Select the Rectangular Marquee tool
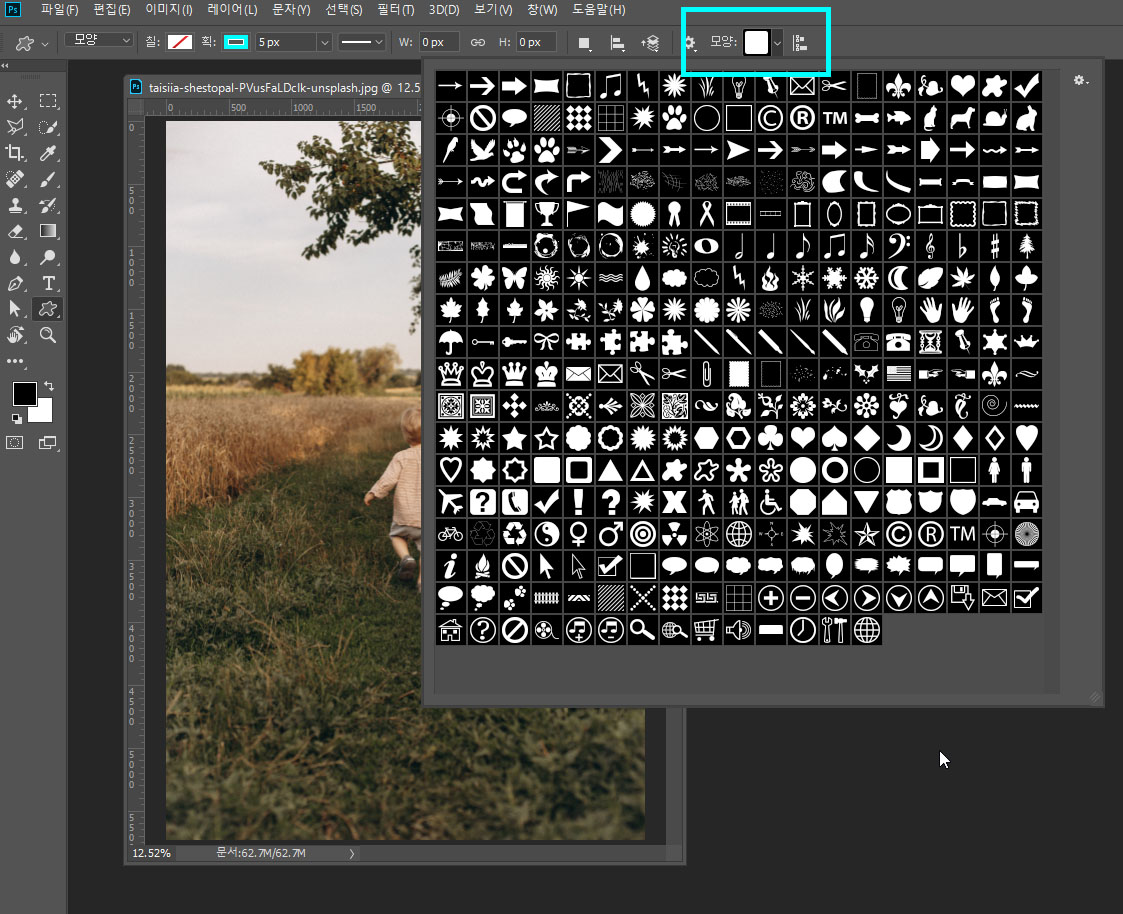1123x914 pixels. coord(48,101)
